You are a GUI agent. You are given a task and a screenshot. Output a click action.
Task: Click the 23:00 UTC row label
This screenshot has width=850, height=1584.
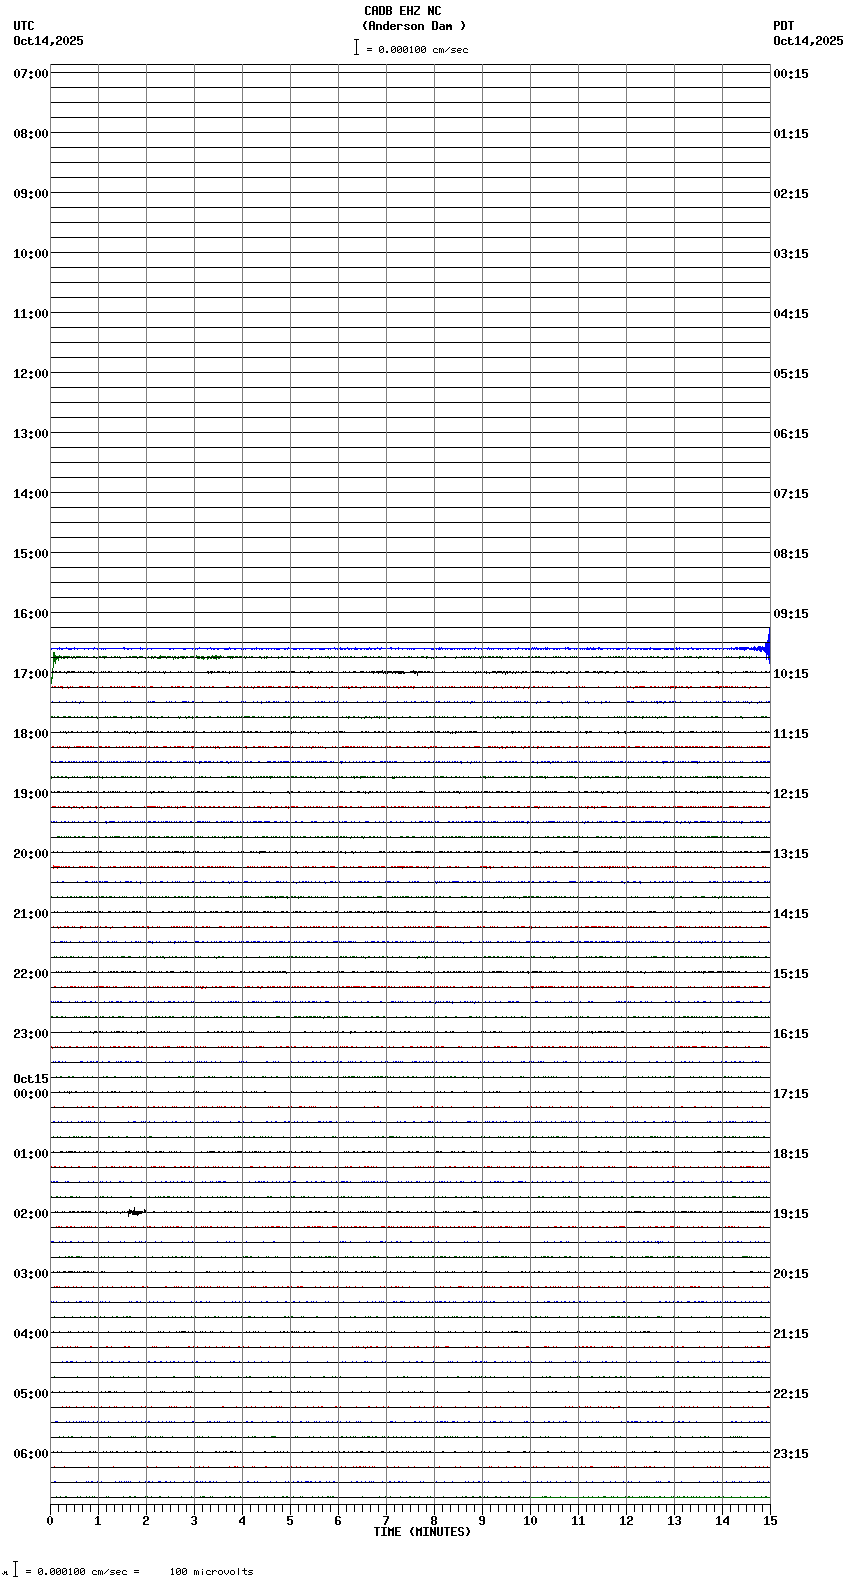point(31,1034)
